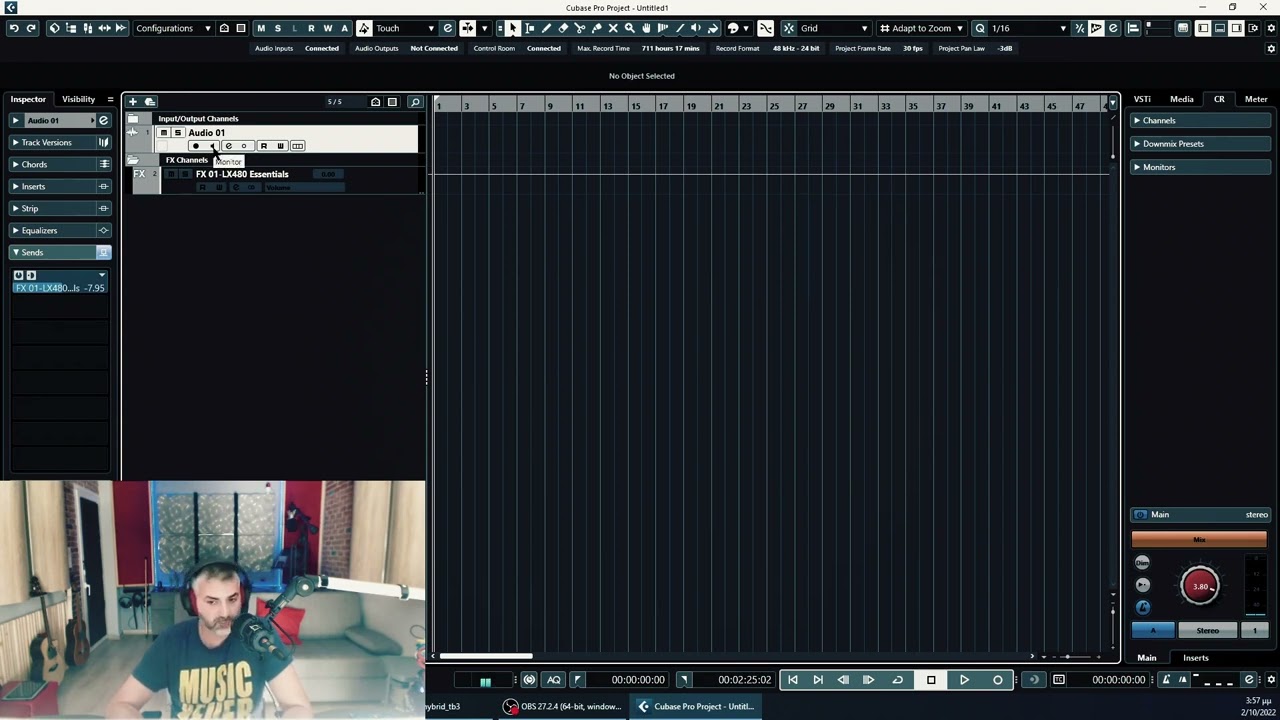Select the Object Selection arrow tool
Image resolution: width=1280 pixels, height=720 pixels.
pos(512,28)
